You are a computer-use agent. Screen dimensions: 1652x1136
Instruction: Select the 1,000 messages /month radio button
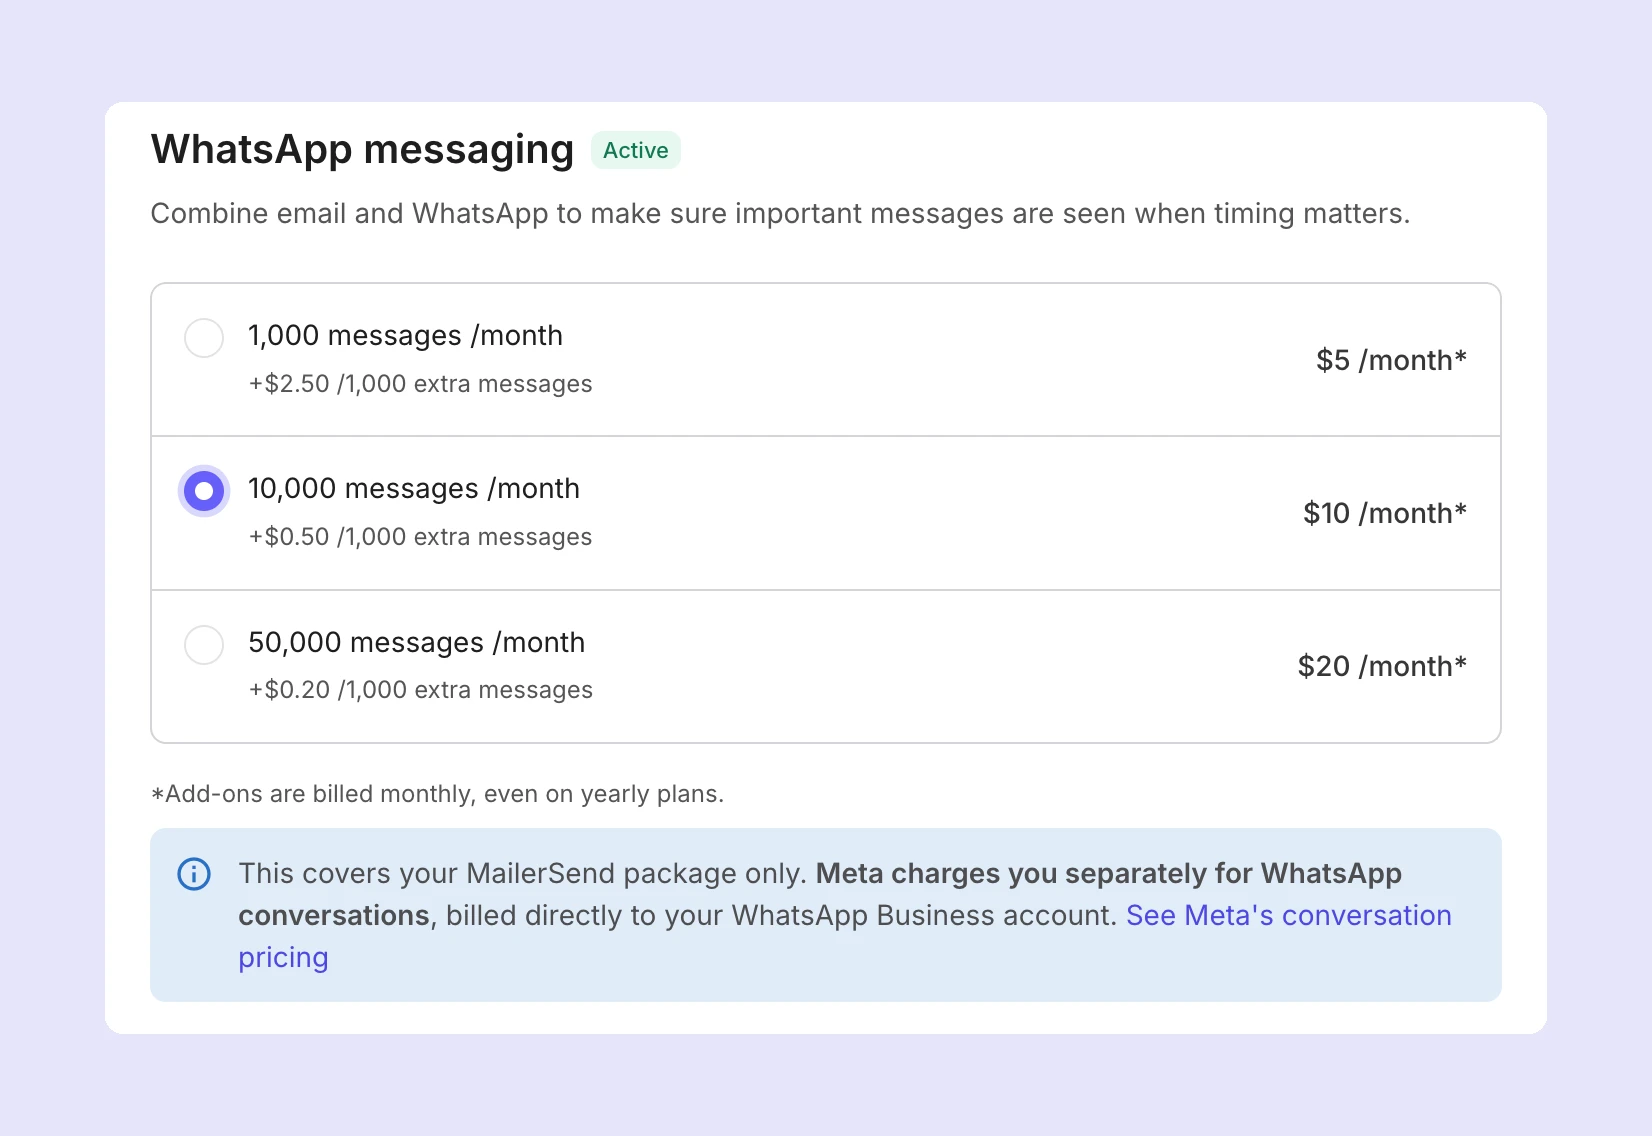coord(204,338)
